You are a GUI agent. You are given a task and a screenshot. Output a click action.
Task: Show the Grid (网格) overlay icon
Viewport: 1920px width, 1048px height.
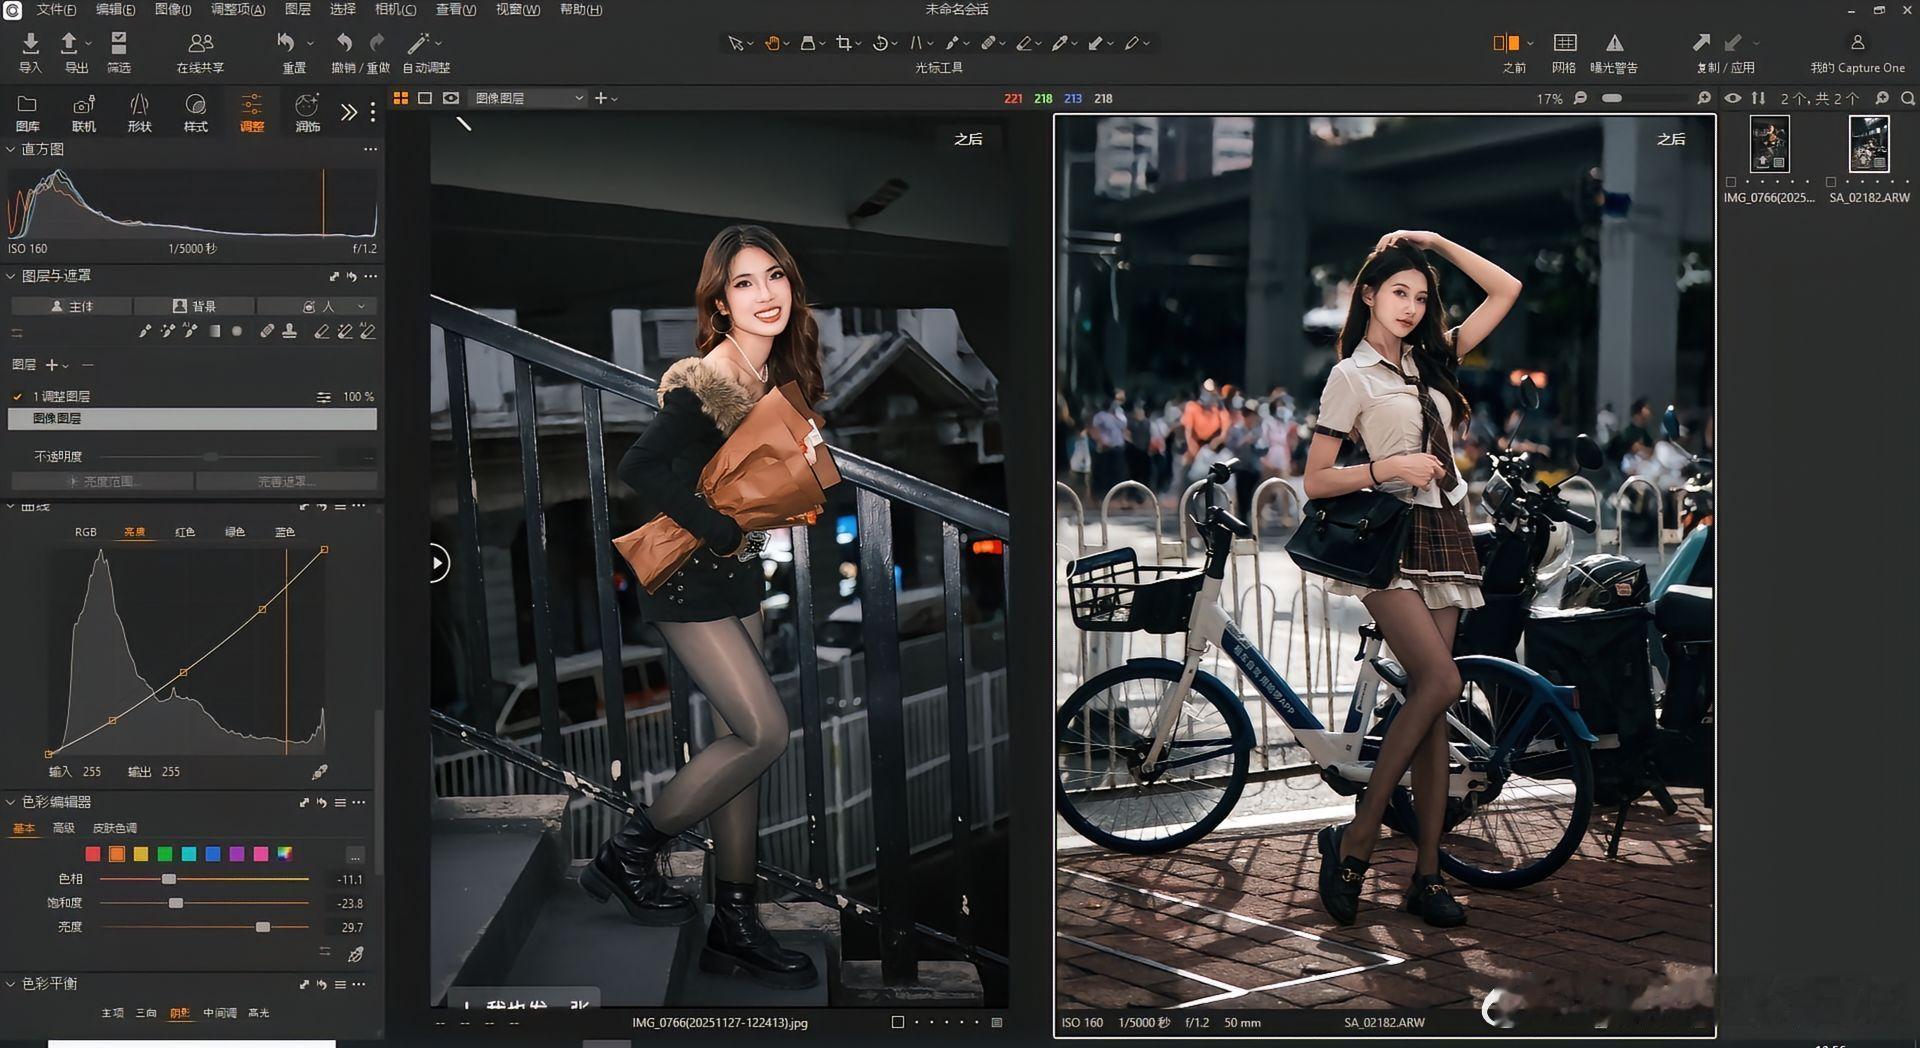click(x=1564, y=43)
